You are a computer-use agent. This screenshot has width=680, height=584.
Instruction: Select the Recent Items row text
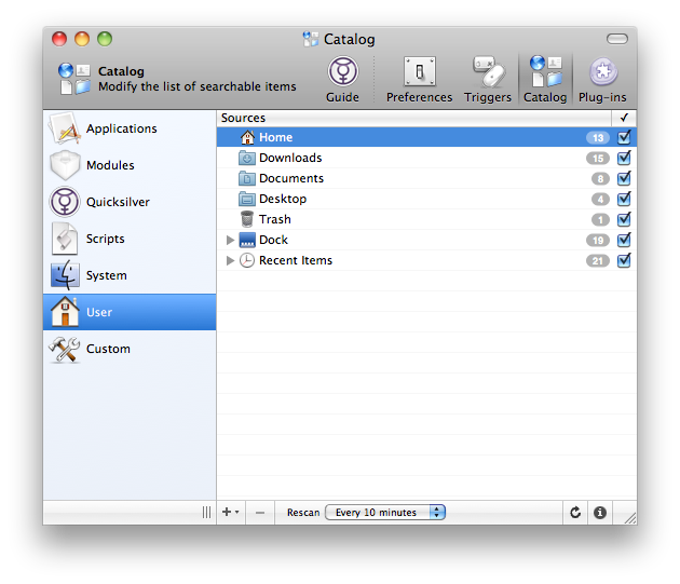tap(296, 260)
